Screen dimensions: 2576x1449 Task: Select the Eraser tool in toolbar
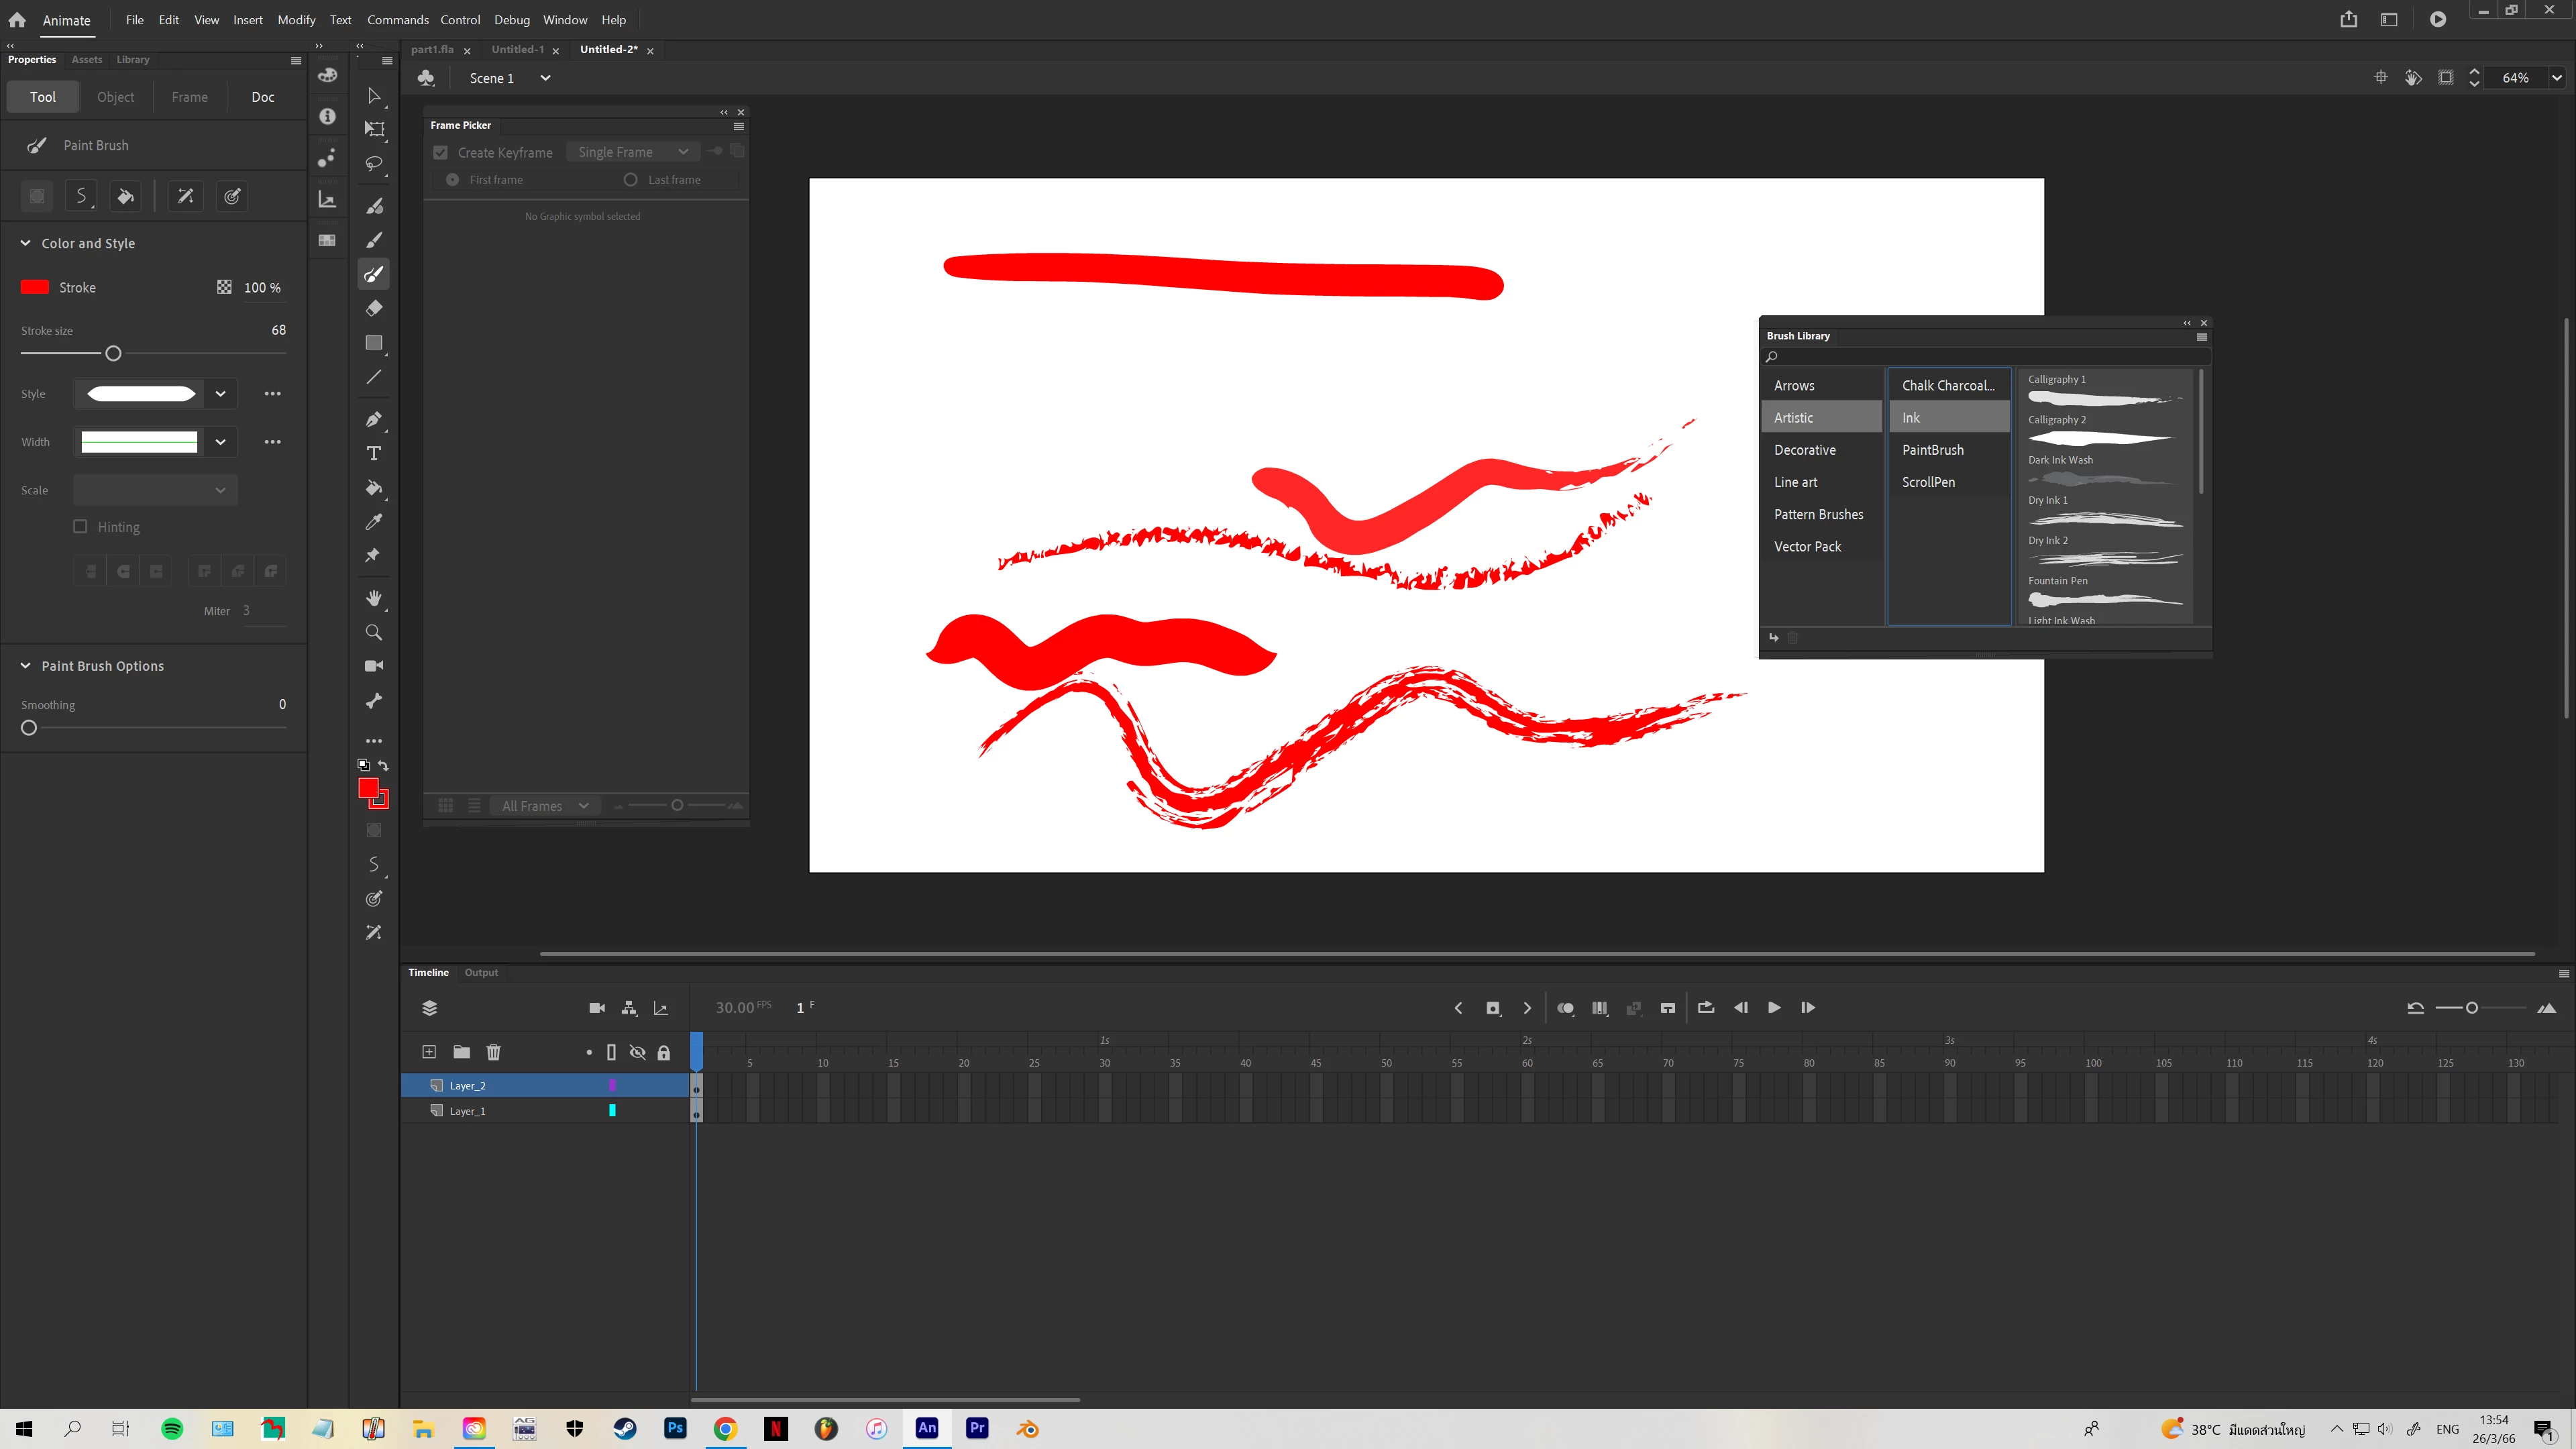coord(374,308)
